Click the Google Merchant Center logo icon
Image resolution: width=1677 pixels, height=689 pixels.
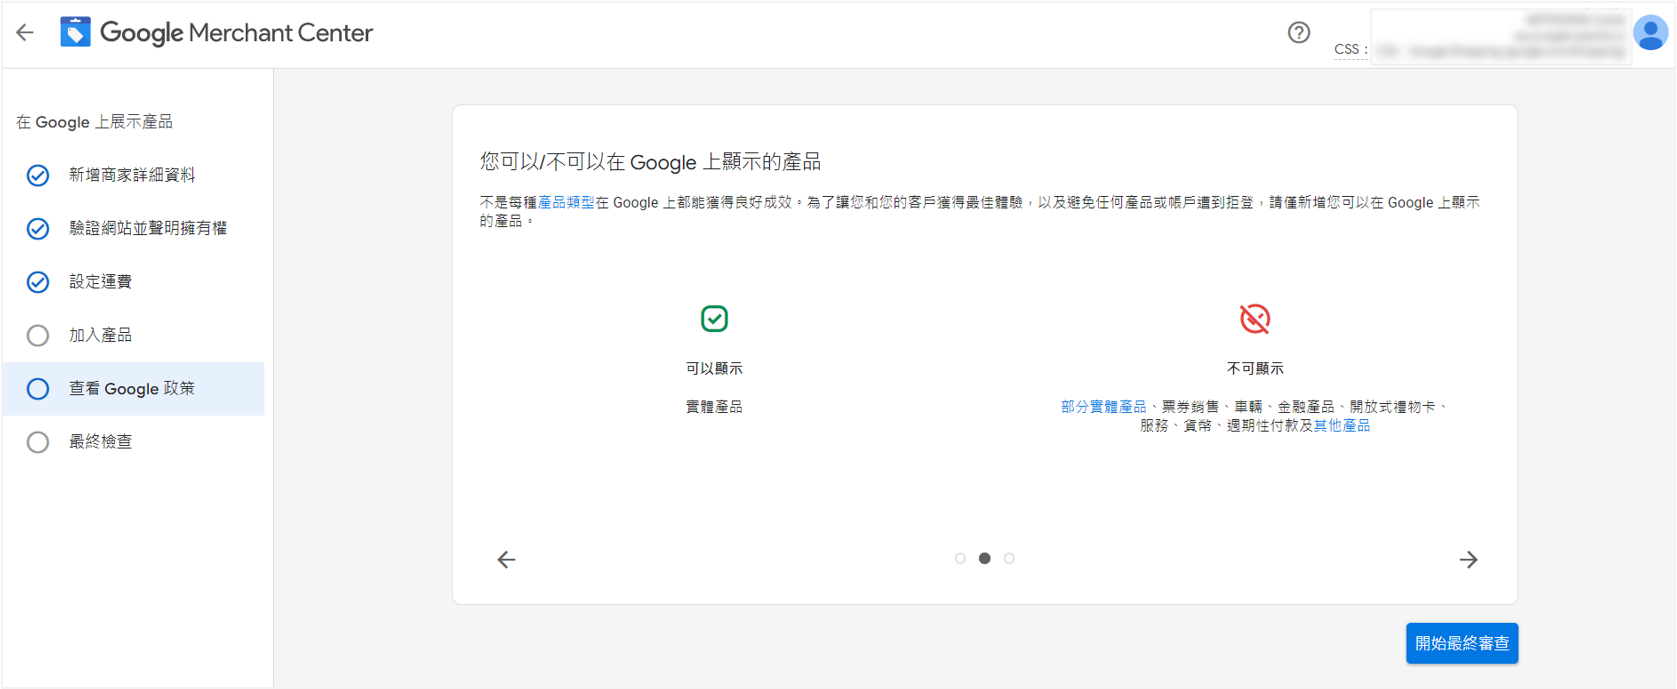click(x=75, y=32)
